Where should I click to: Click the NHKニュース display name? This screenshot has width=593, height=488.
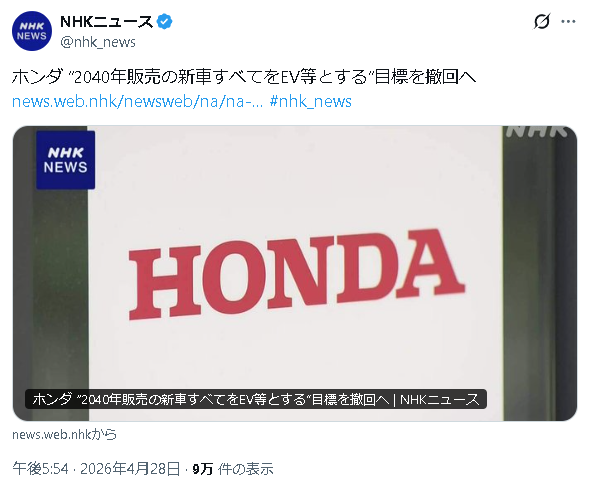click(107, 22)
